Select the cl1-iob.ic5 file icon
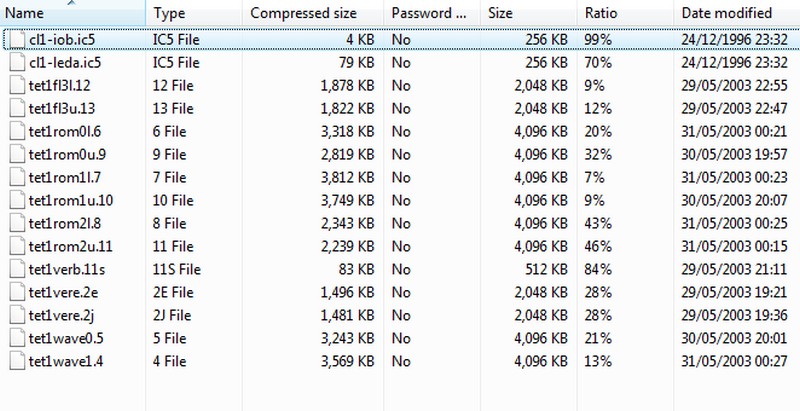 tap(17, 40)
